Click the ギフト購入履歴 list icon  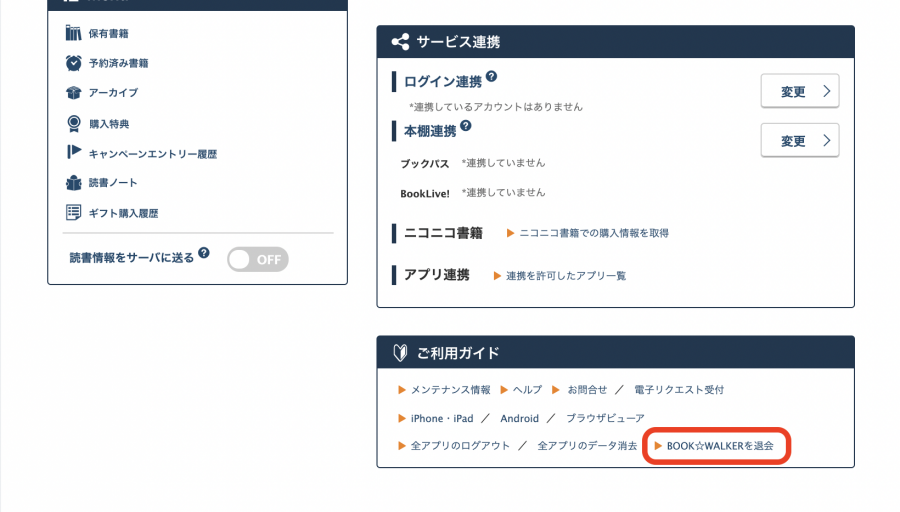click(x=73, y=212)
